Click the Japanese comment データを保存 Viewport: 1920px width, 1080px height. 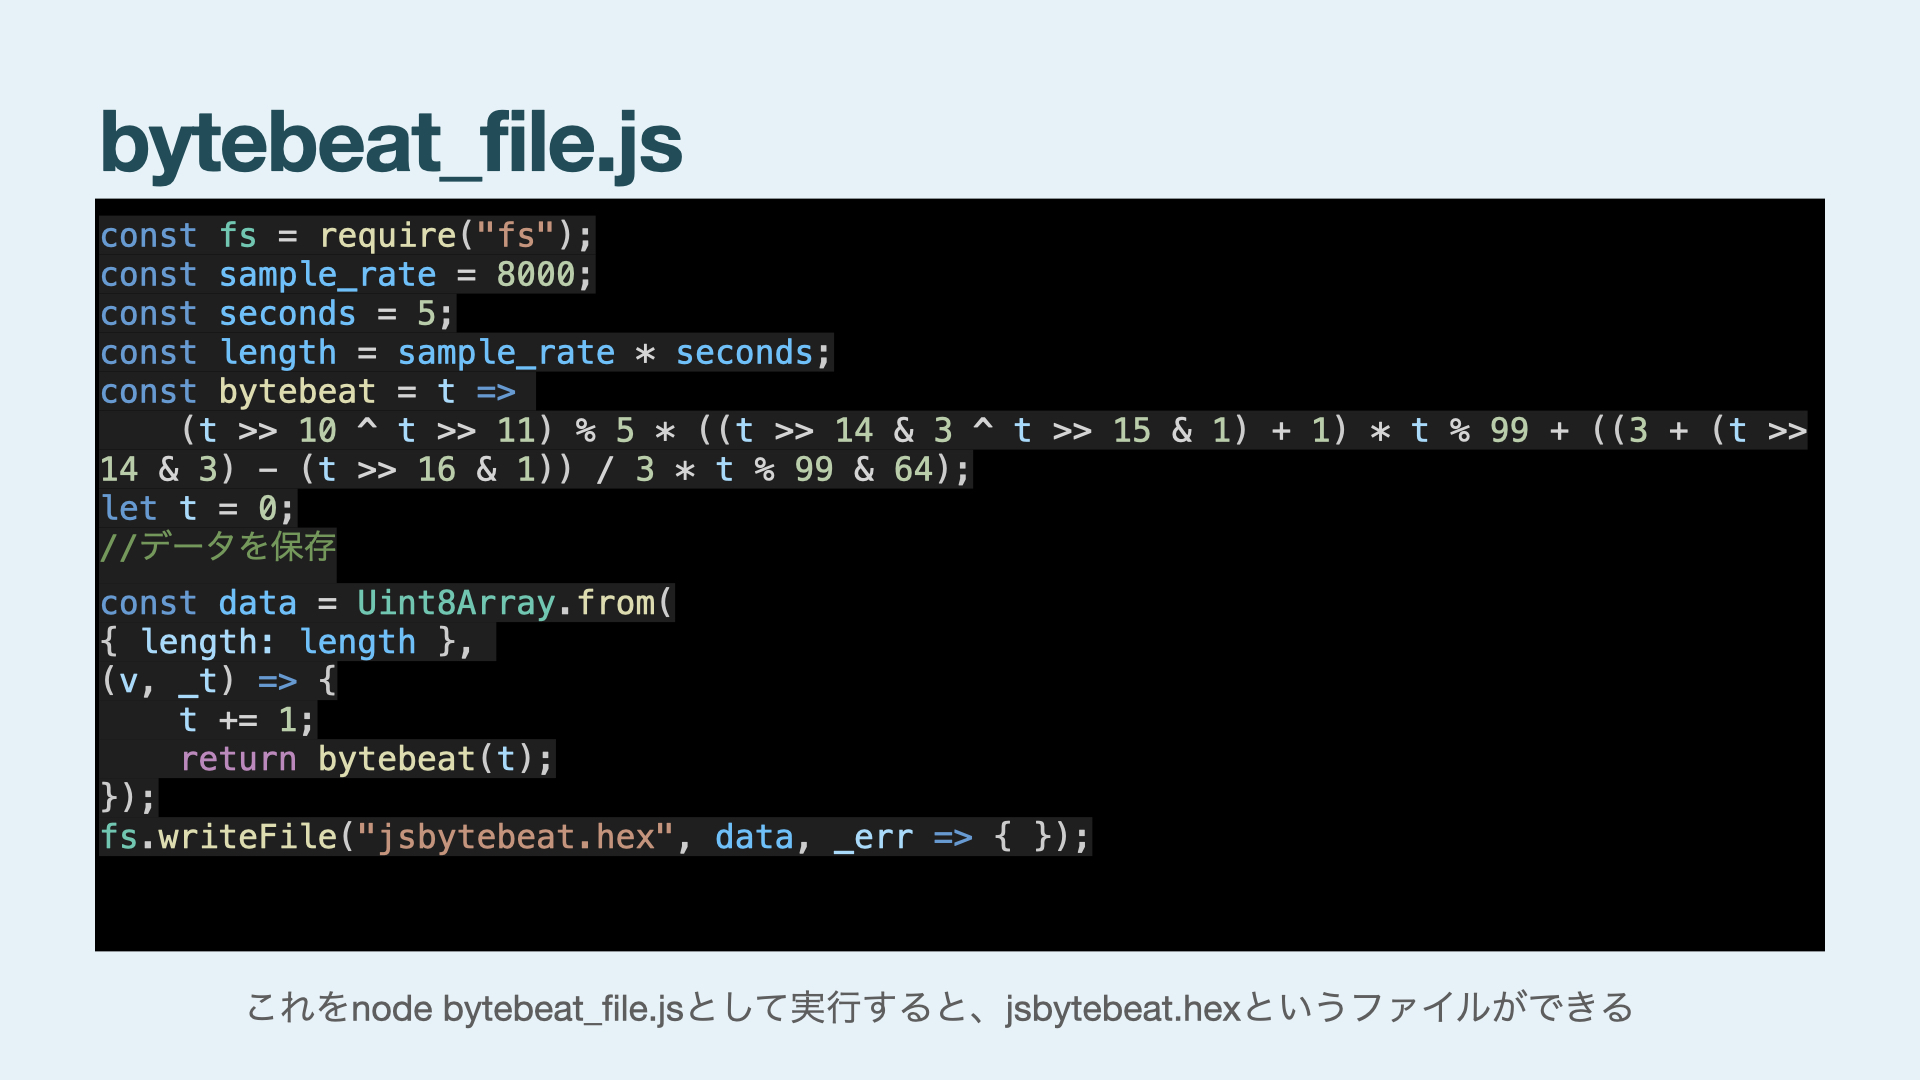(x=218, y=547)
